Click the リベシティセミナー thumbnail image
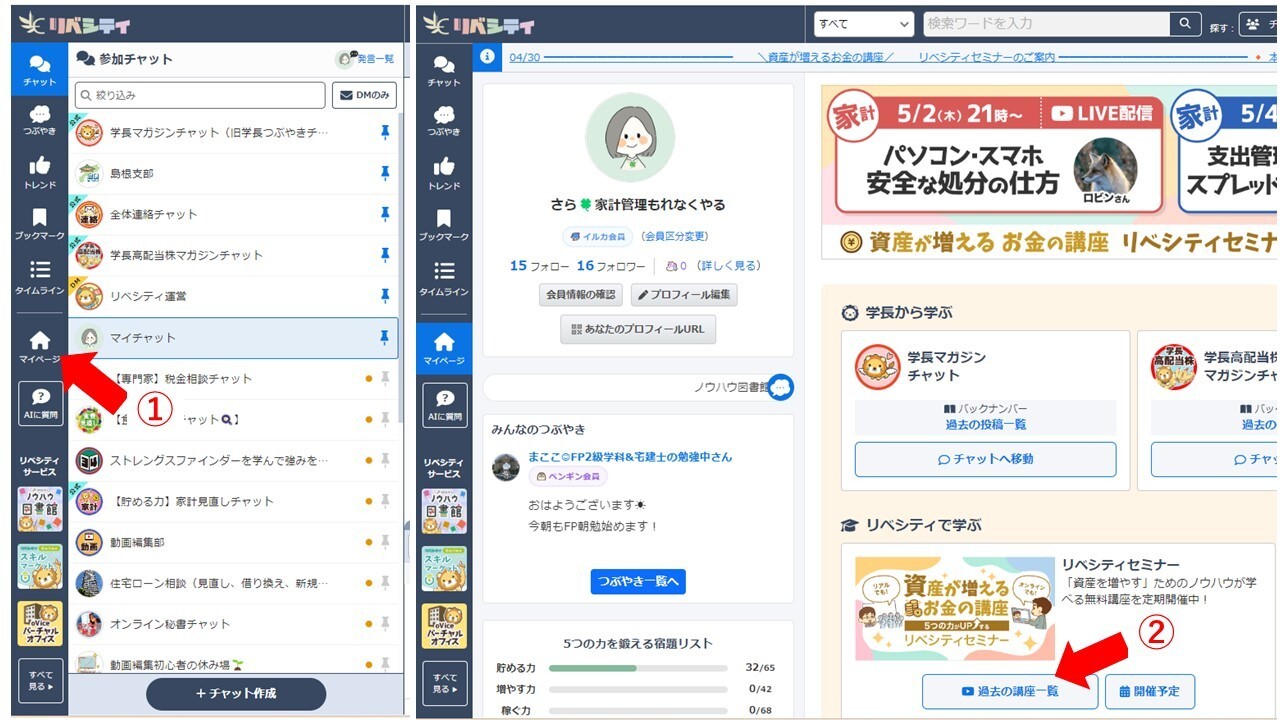The width and height of the screenshot is (1280, 720). [955, 609]
